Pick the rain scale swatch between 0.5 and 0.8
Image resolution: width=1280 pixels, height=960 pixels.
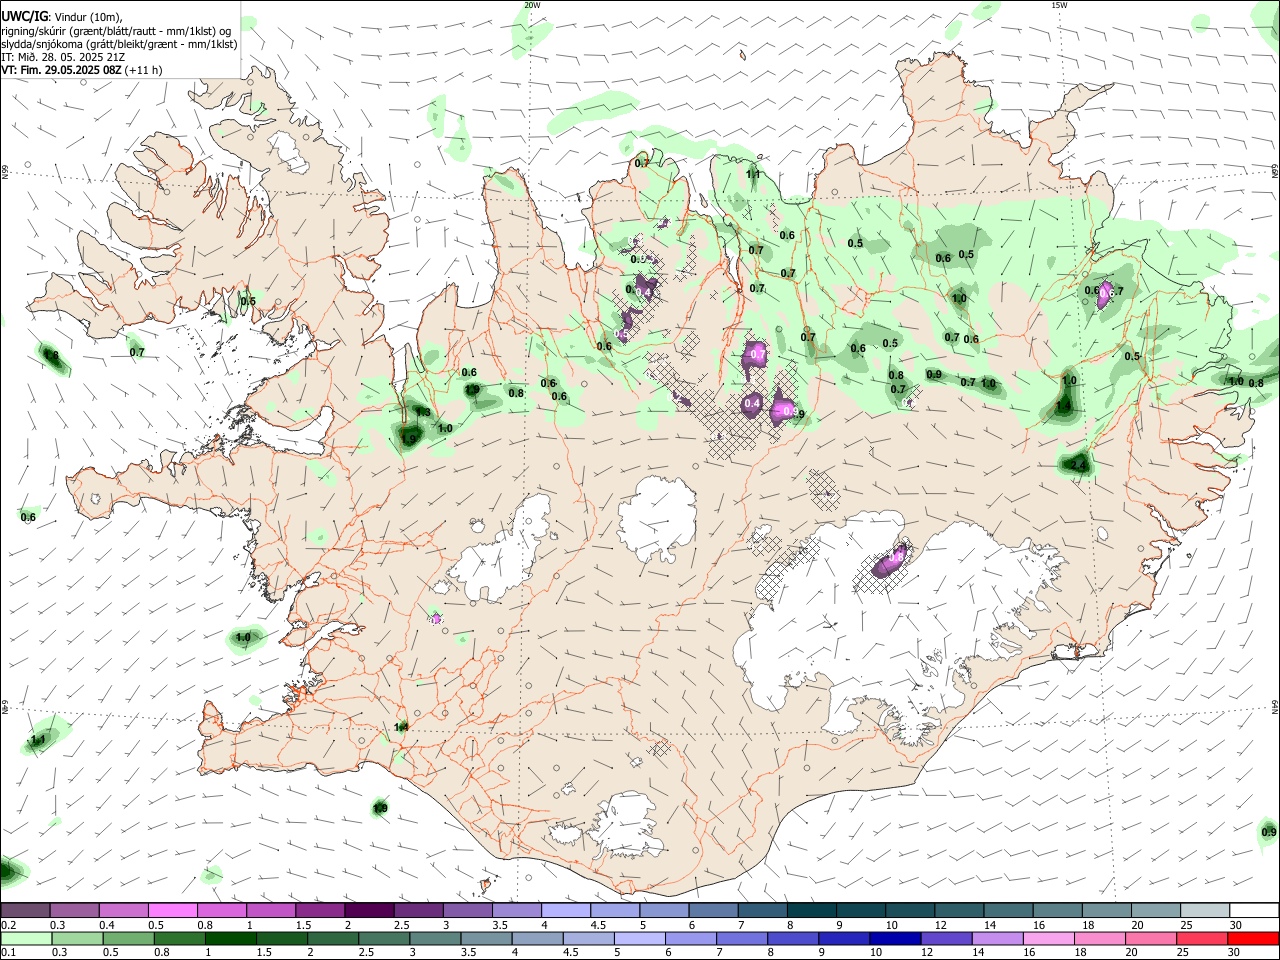point(128,938)
